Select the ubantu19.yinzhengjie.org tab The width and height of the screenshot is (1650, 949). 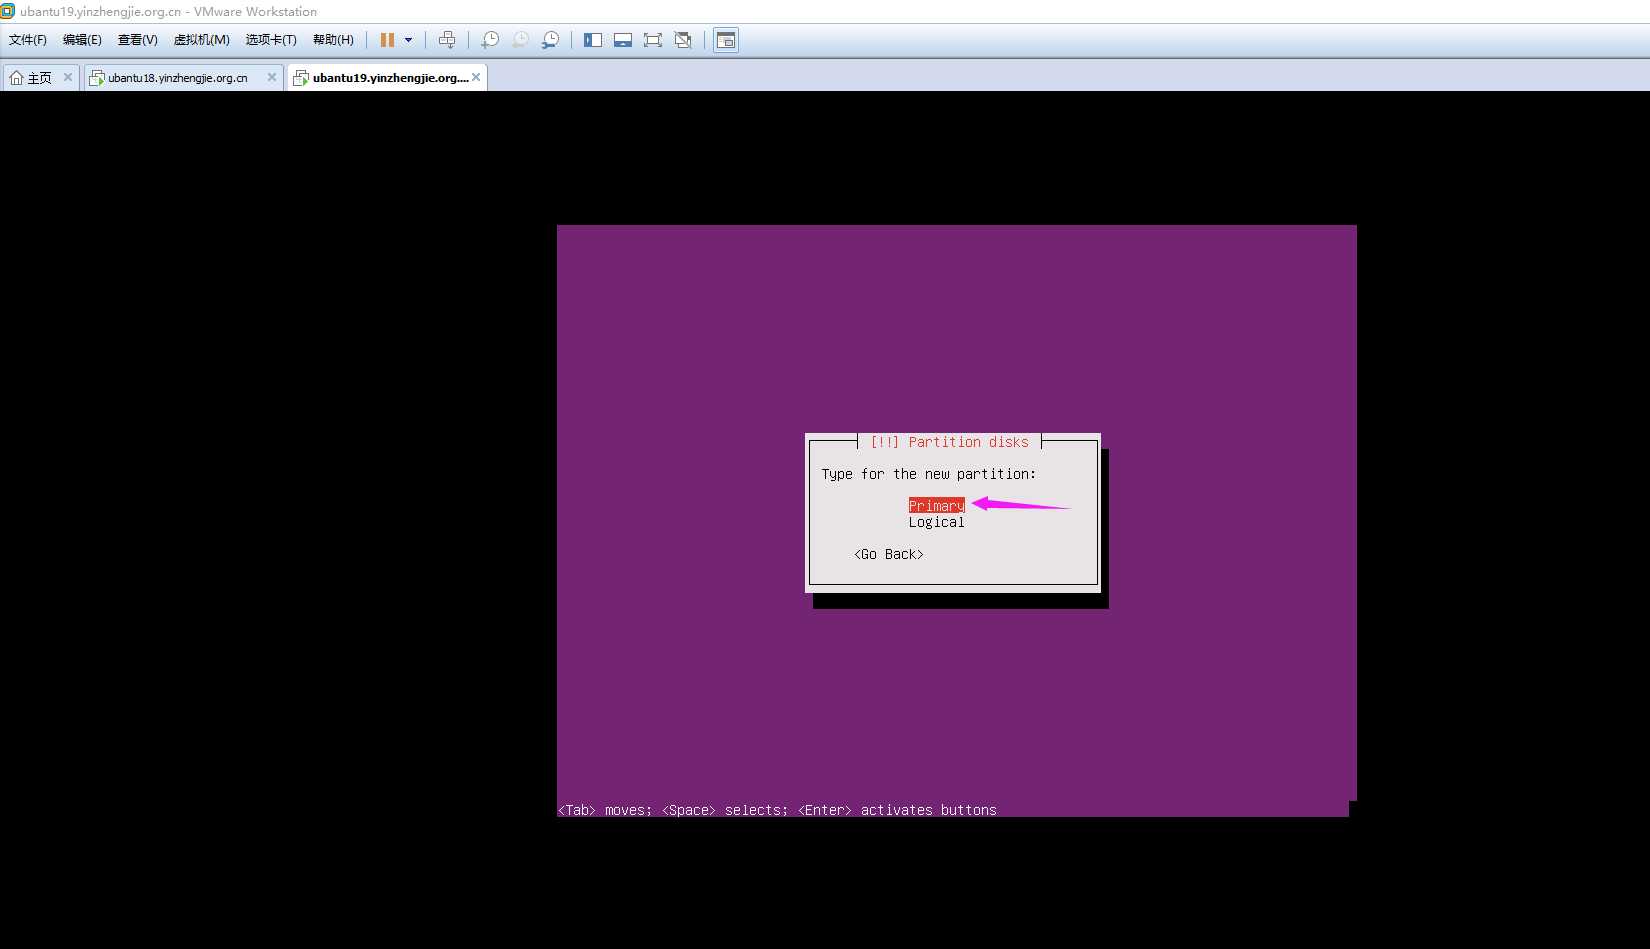390,77
